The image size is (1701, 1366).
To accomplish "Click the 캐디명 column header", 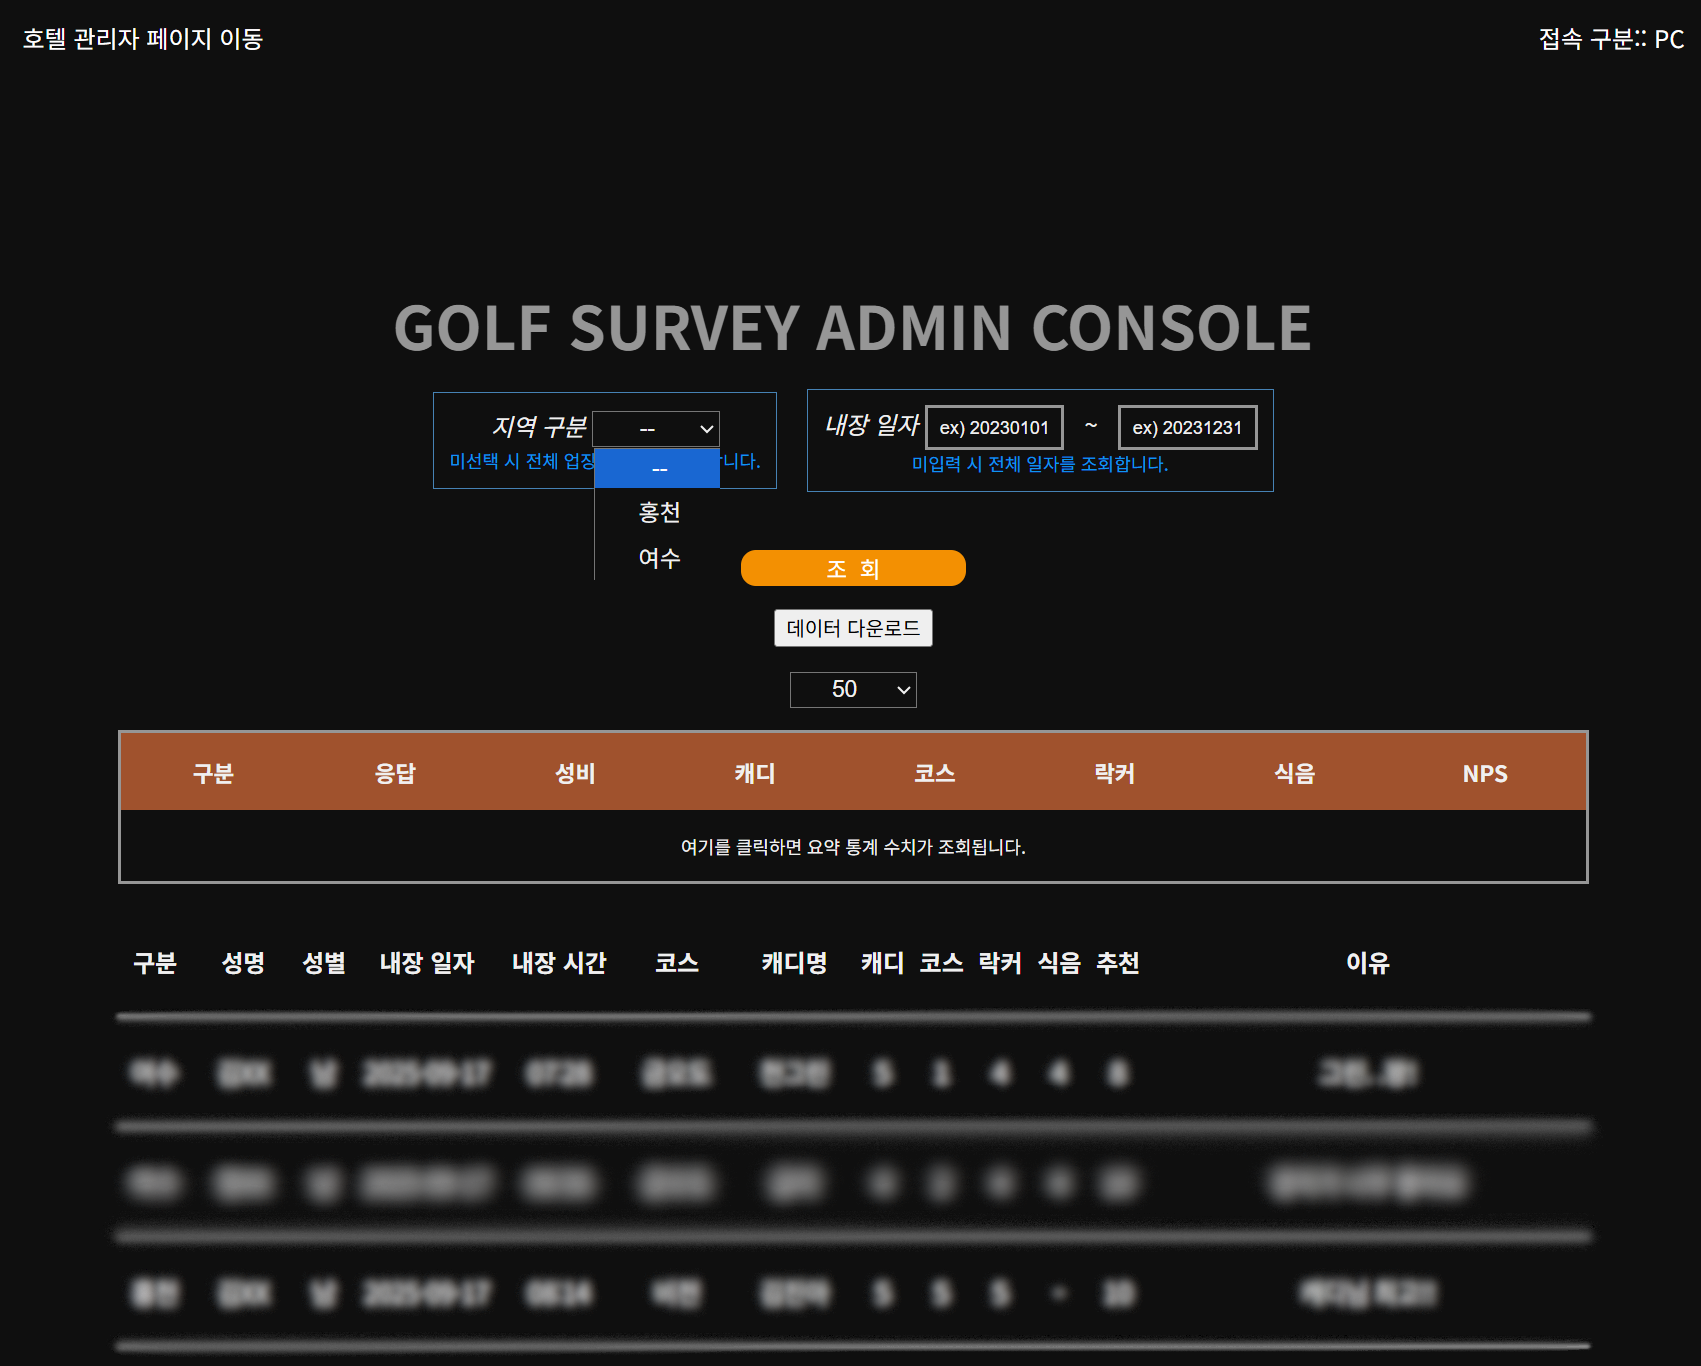I will pyautogui.click(x=794, y=963).
